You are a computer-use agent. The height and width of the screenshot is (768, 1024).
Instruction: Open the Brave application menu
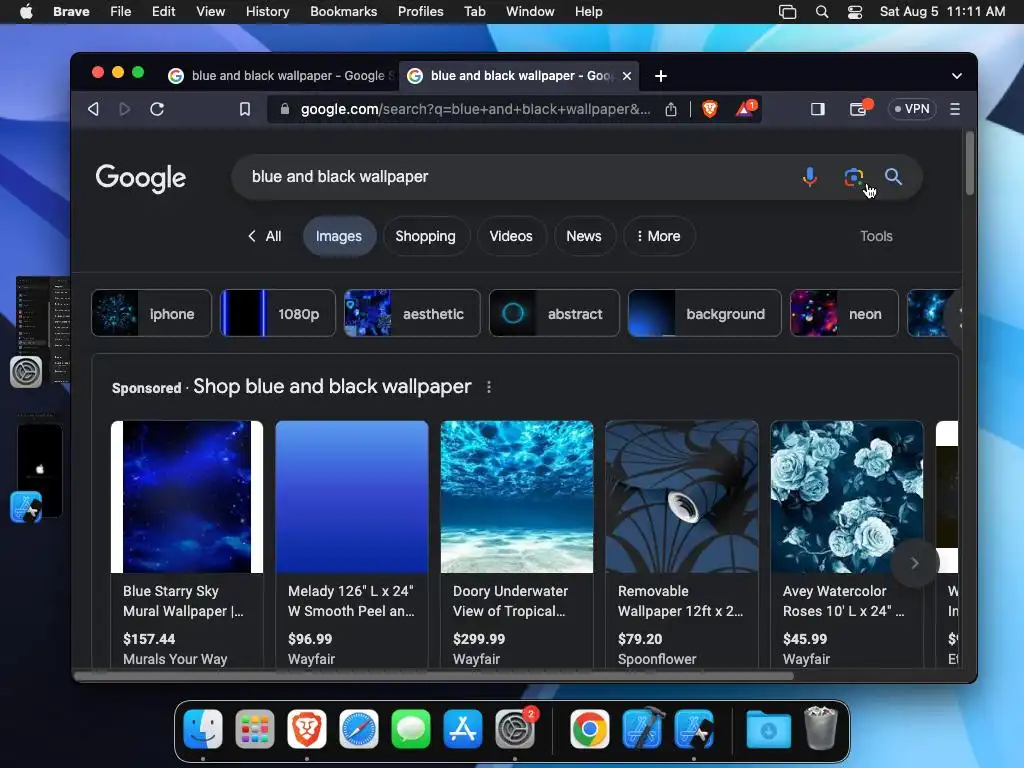click(71, 12)
